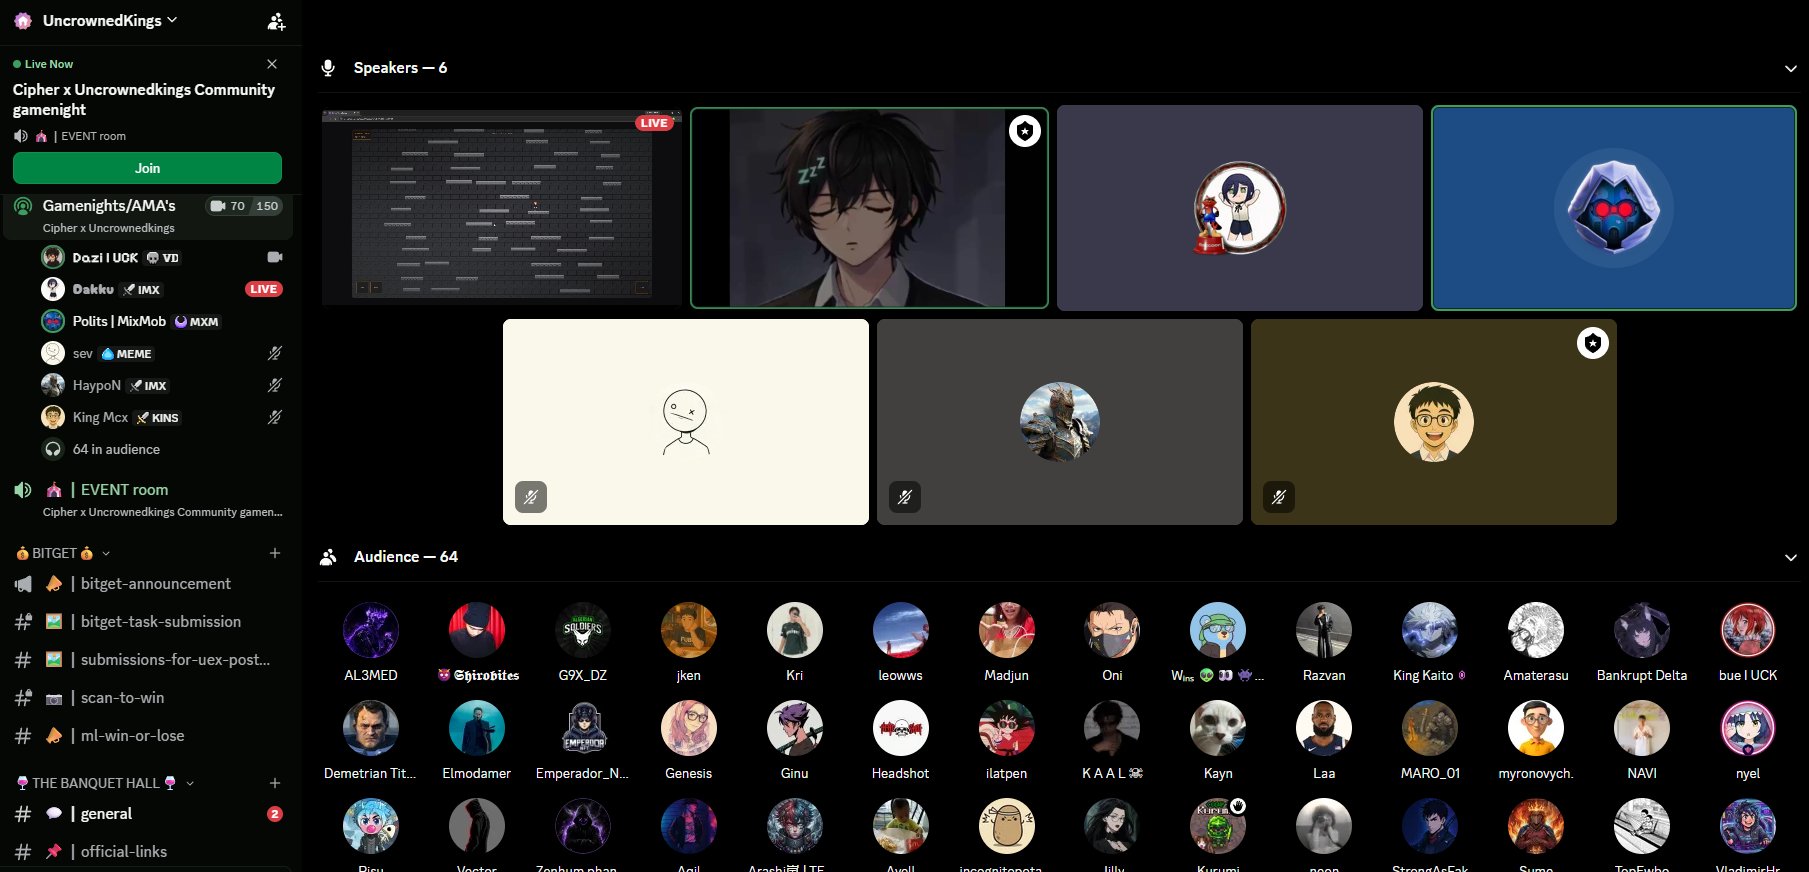Click camera icon next to Dazi | UCK
This screenshot has height=872, width=1809.
point(275,258)
